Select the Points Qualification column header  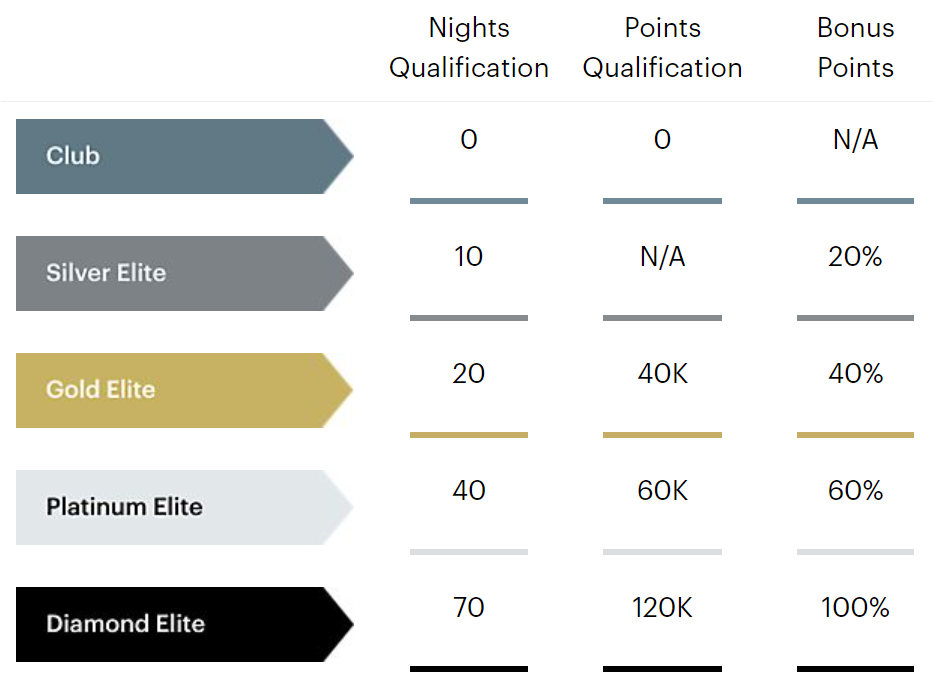662,48
